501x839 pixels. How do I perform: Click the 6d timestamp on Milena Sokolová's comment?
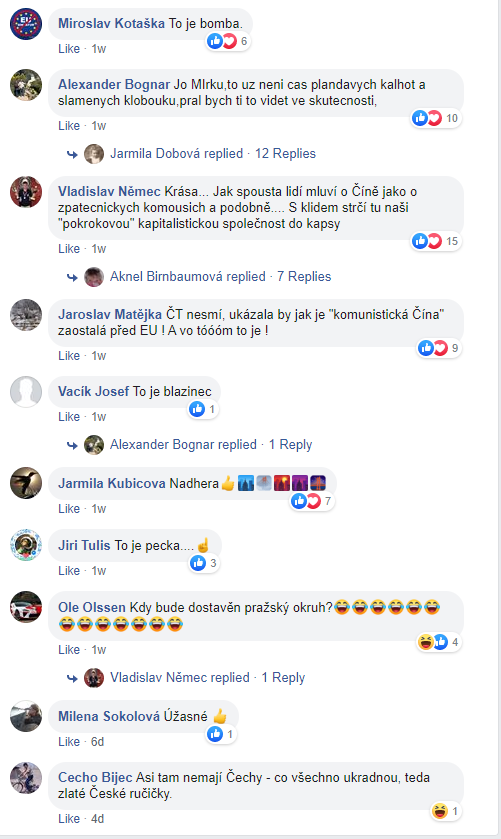[97, 742]
